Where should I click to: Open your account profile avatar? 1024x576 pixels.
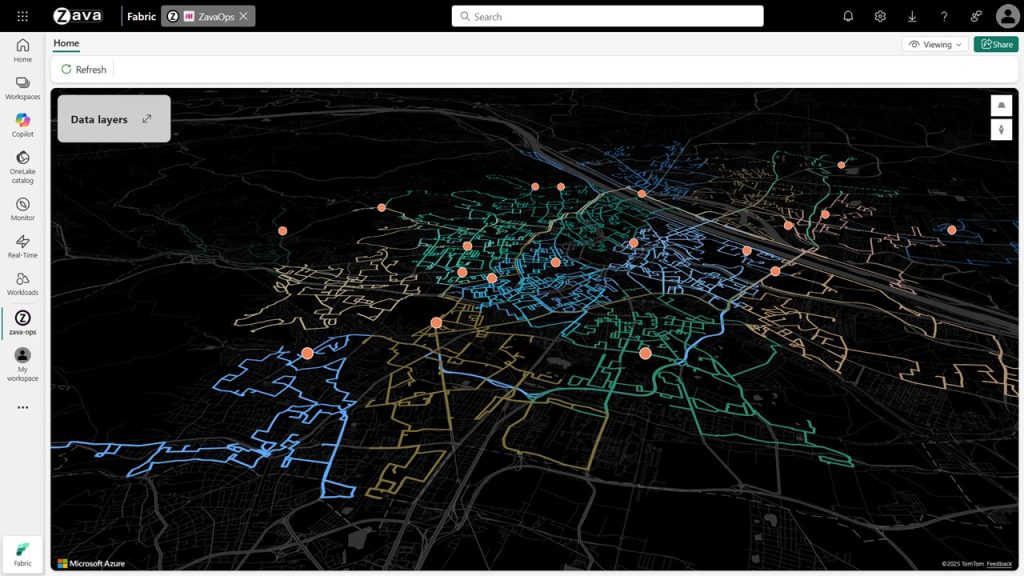pyautogui.click(x=1006, y=16)
